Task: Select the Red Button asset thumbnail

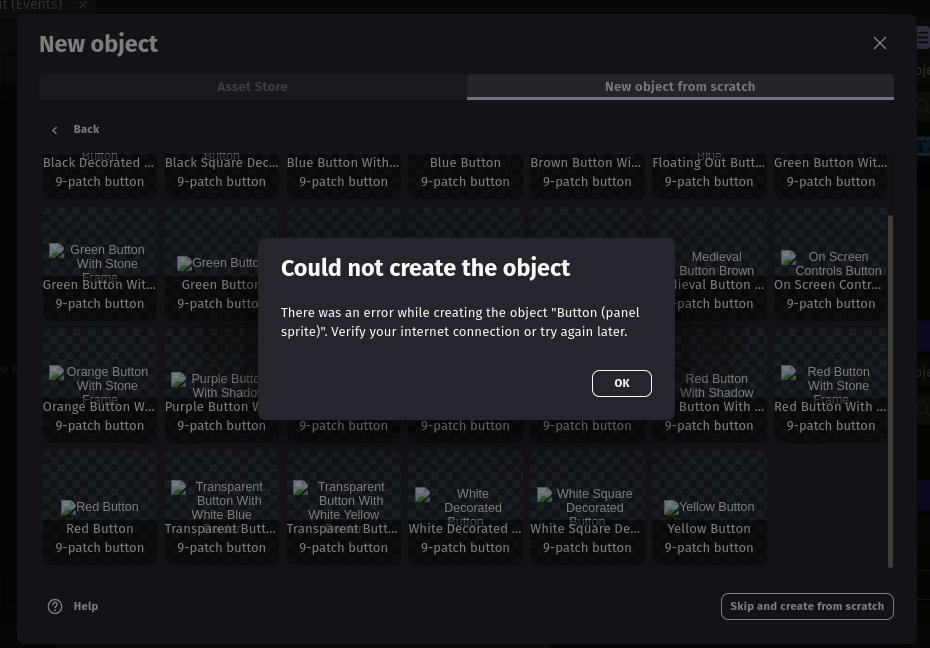Action: coord(99,507)
